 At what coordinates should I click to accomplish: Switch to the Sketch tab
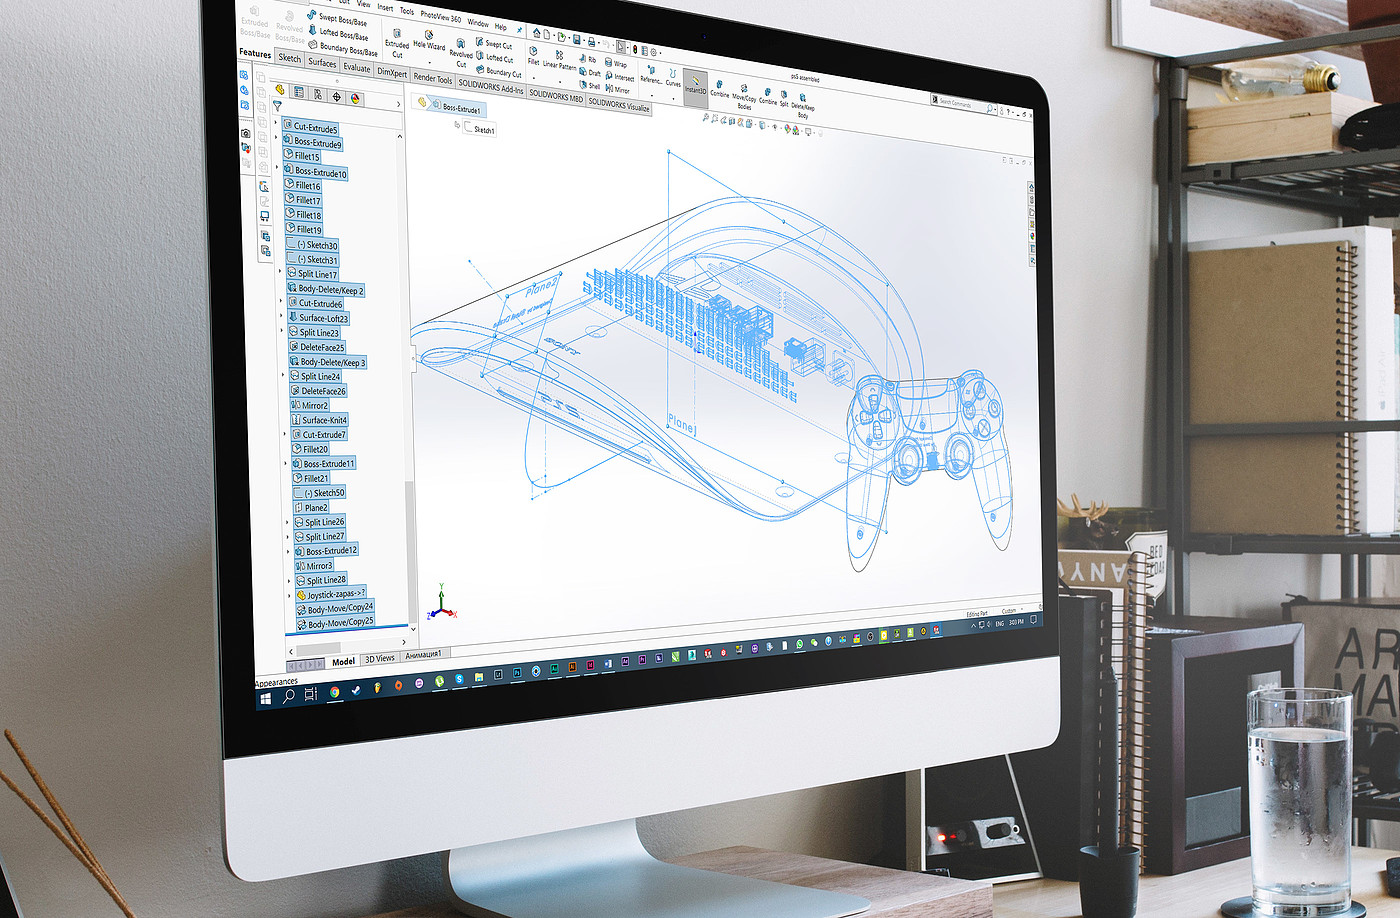[x=289, y=58]
